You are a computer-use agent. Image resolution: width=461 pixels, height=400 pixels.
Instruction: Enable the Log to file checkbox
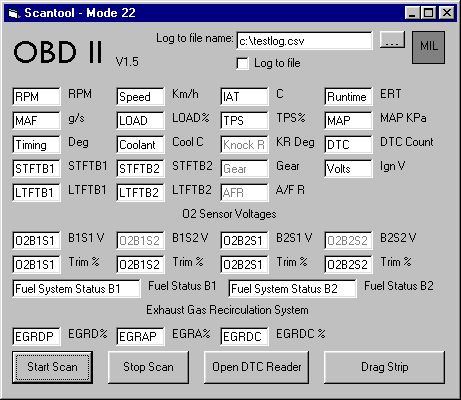[242, 63]
